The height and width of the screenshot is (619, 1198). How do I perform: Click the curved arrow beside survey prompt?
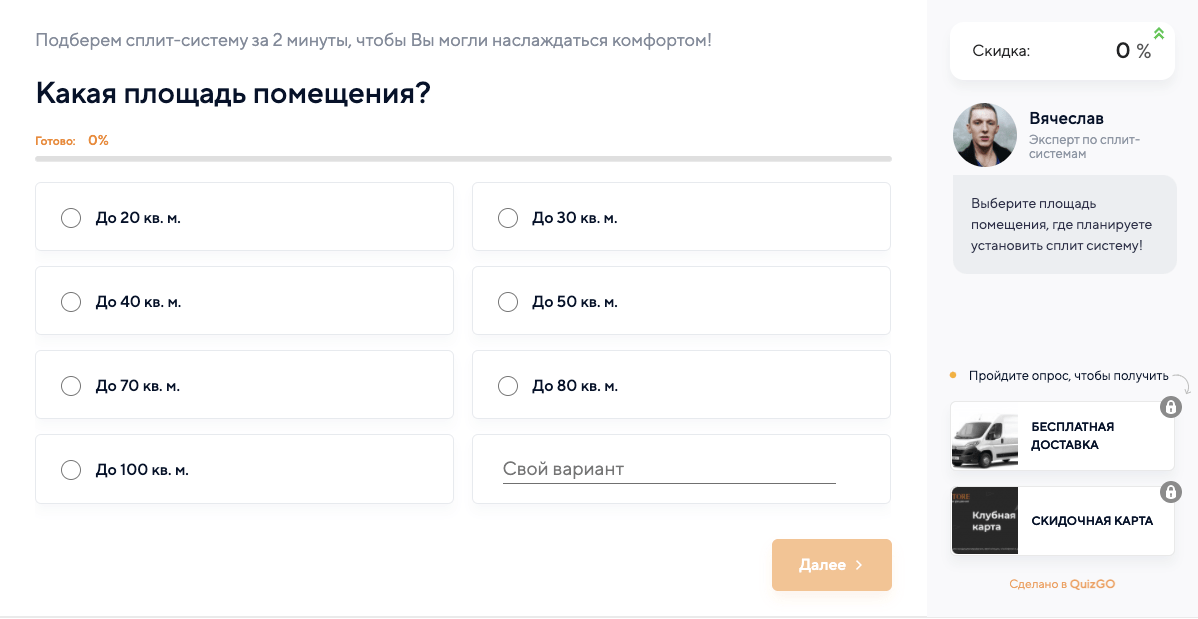[1181, 382]
